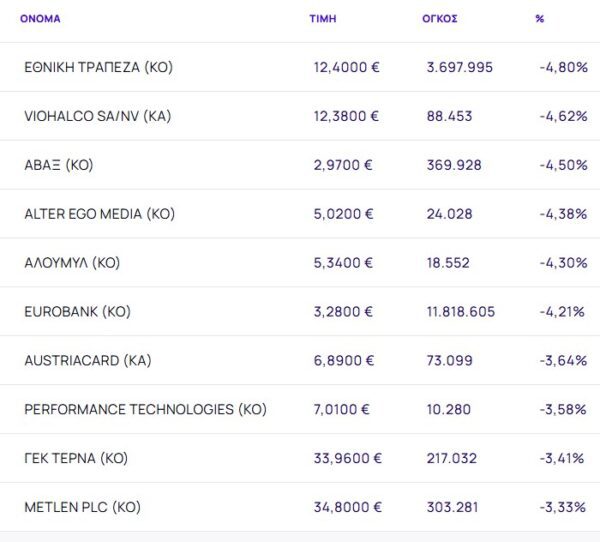Select the -4,80% change value
Image resolution: width=600 pixels, height=542 pixels.
coord(562,67)
